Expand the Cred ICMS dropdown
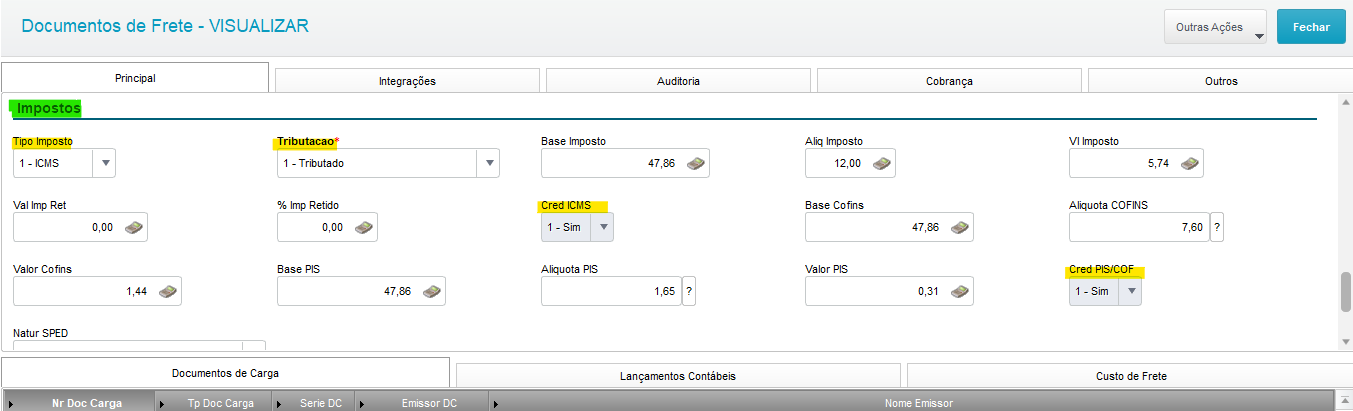The image size is (1353, 411). [602, 227]
